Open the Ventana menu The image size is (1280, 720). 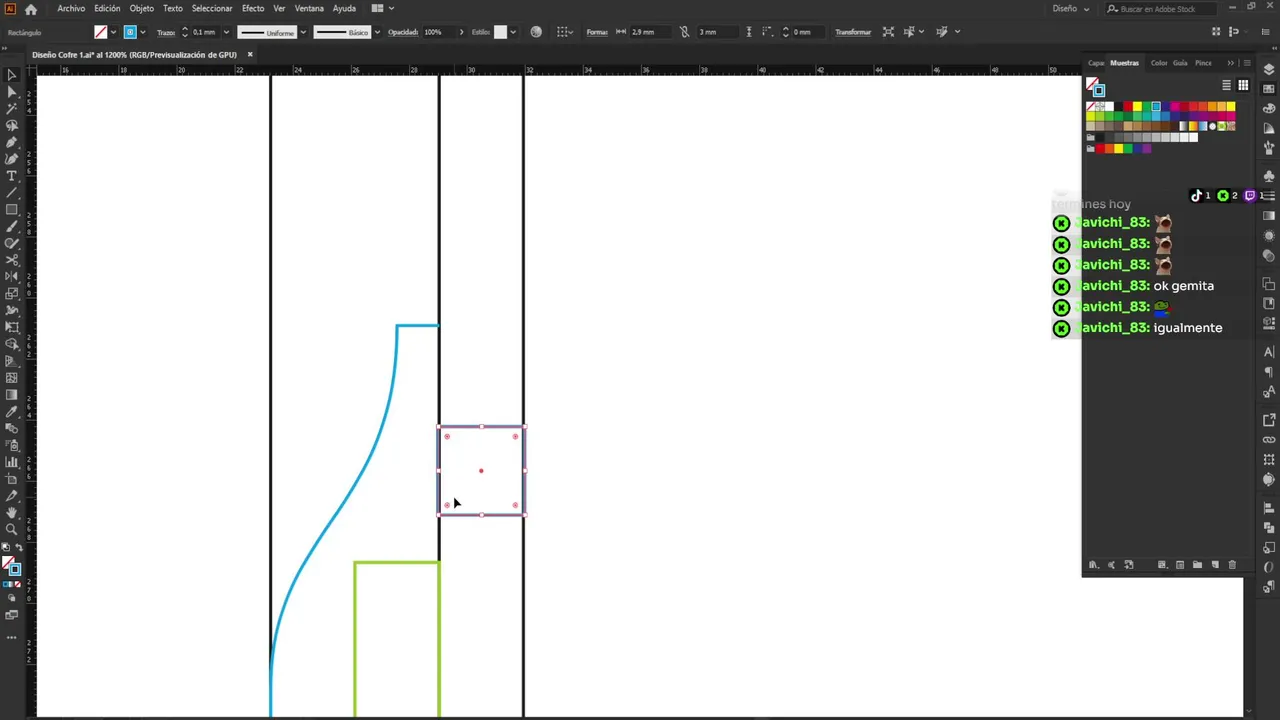click(309, 8)
